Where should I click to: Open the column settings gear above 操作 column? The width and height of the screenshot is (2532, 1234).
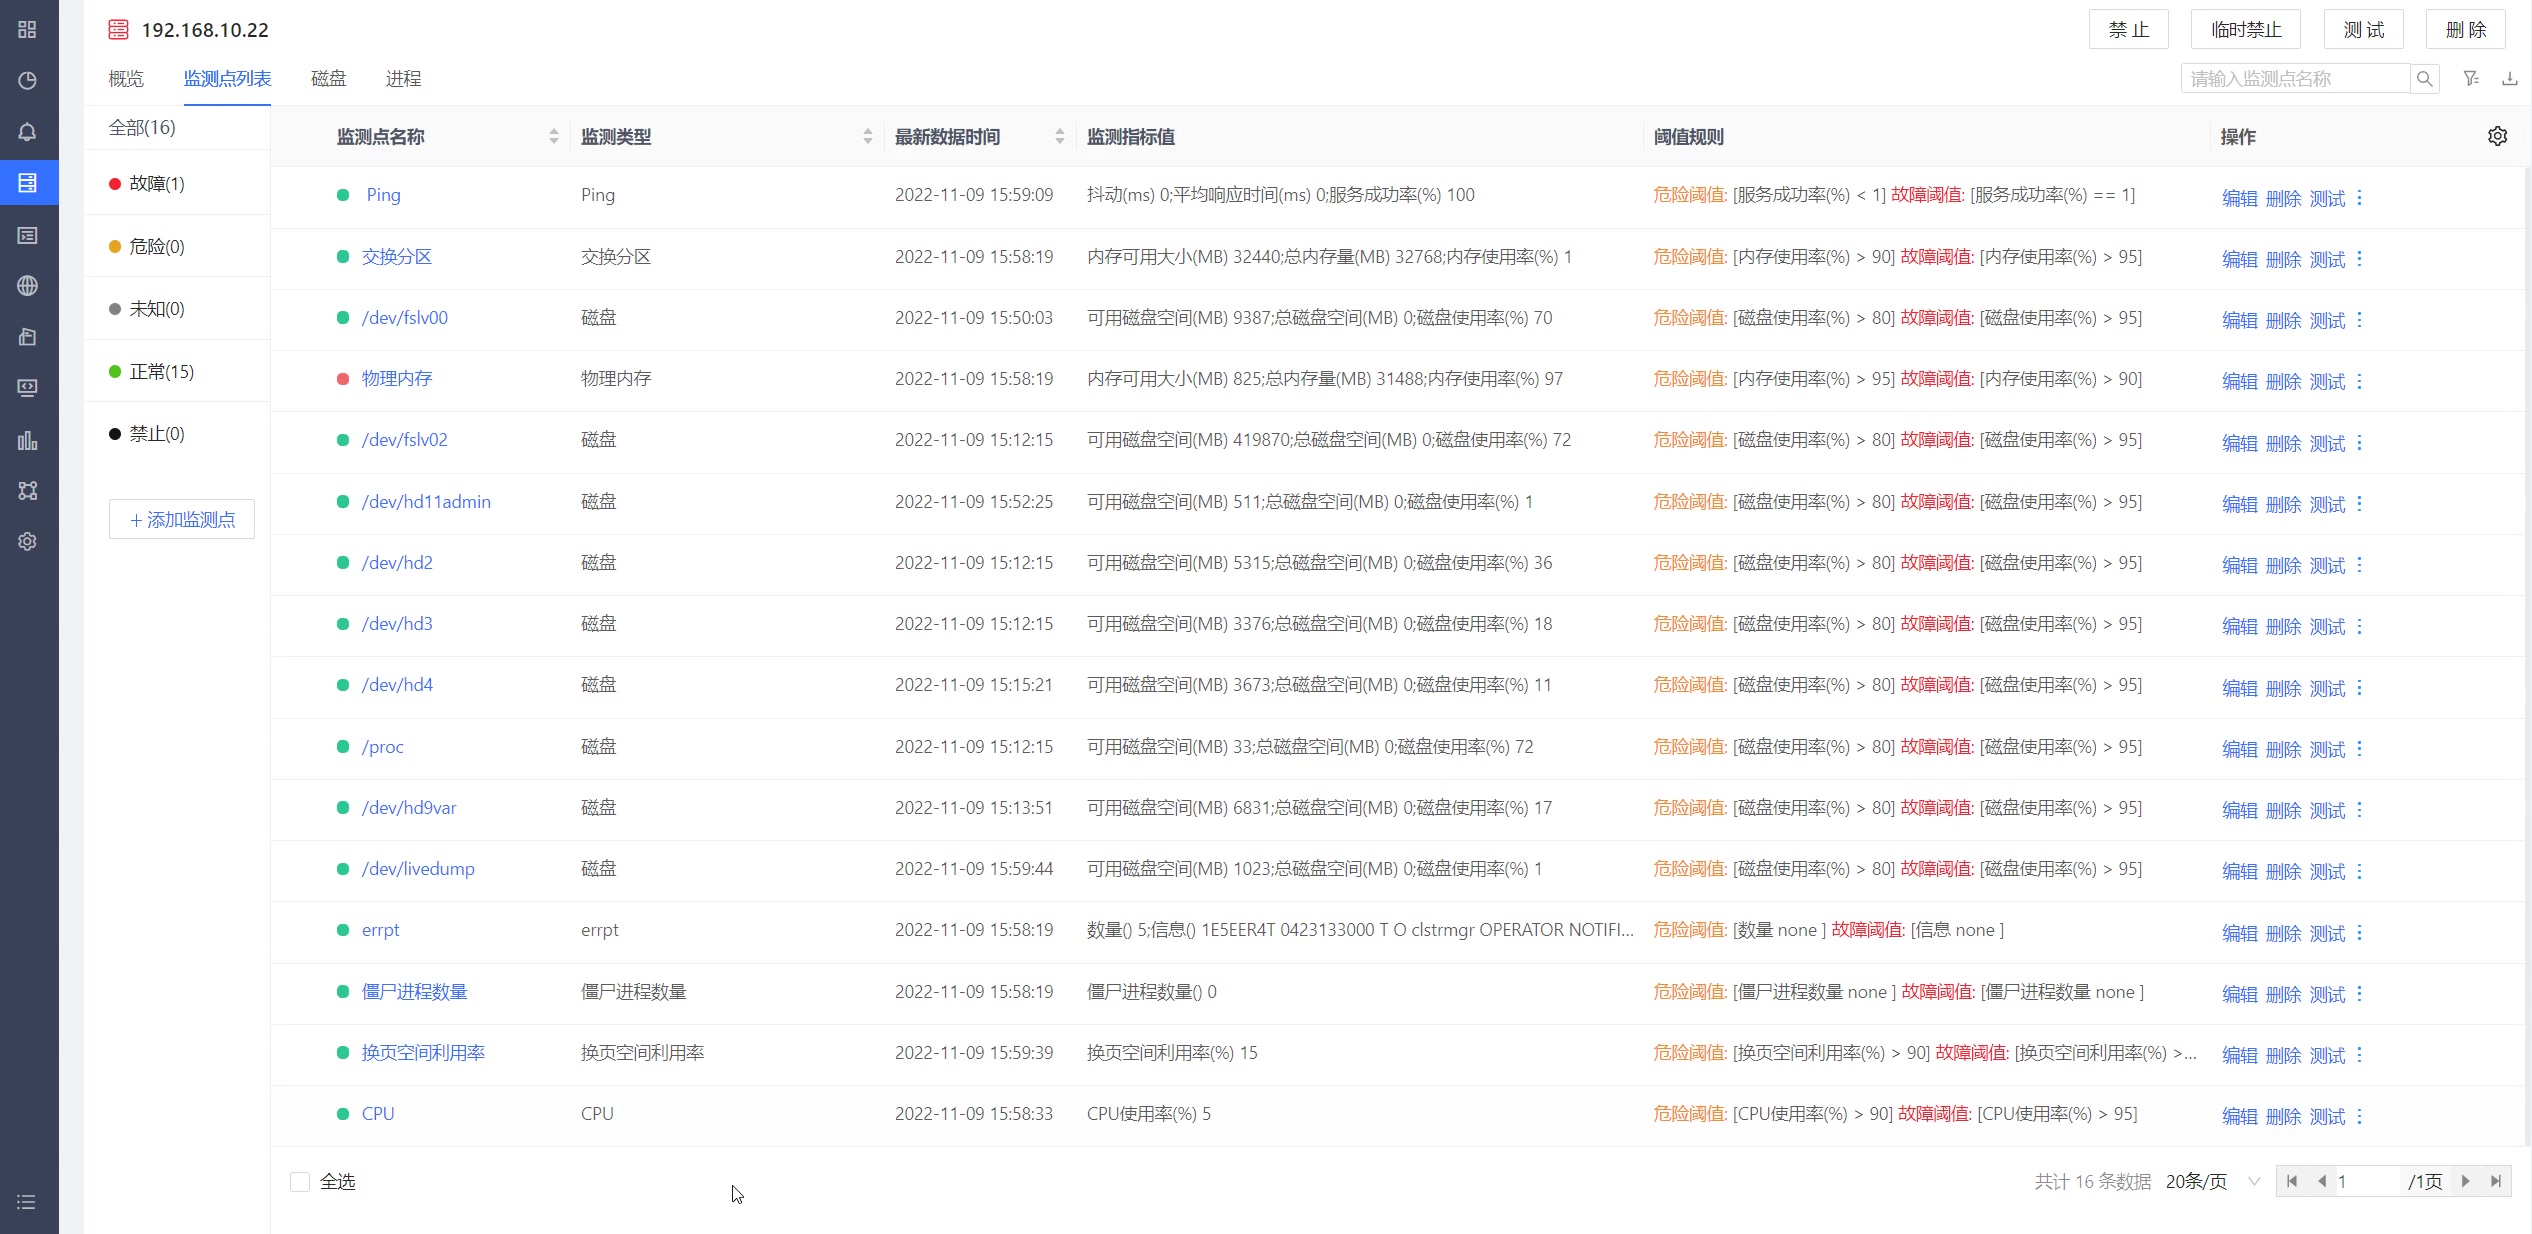pyautogui.click(x=2498, y=136)
